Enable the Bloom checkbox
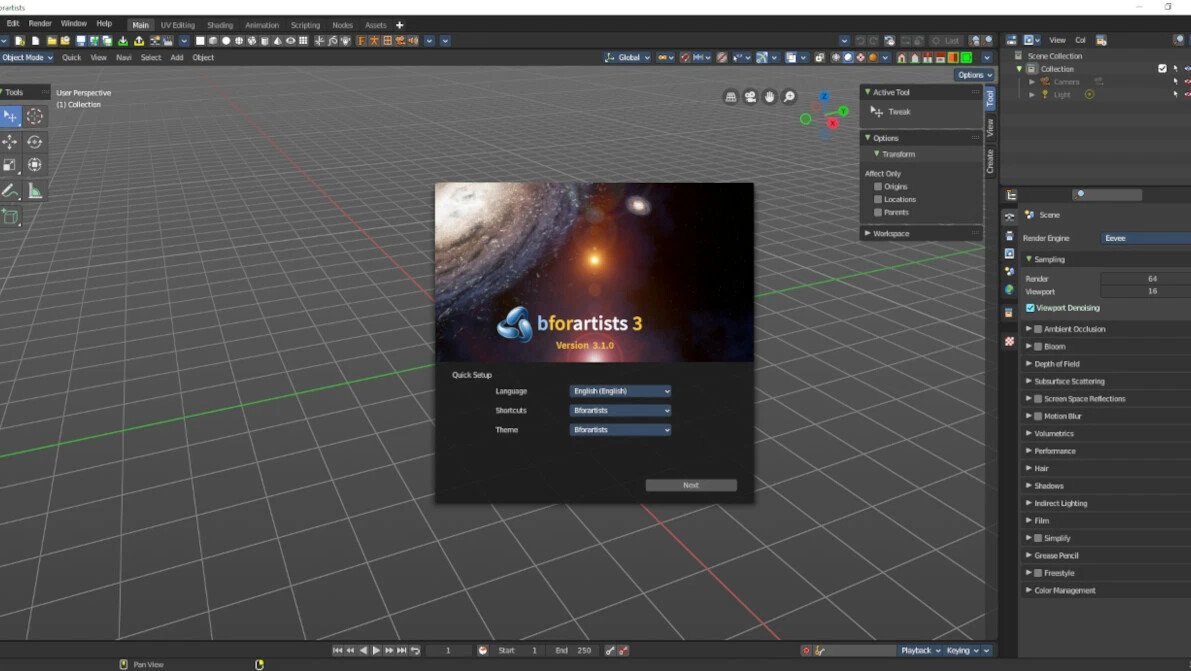This screenshot has height=671, width=1191. pos(1038,347)
